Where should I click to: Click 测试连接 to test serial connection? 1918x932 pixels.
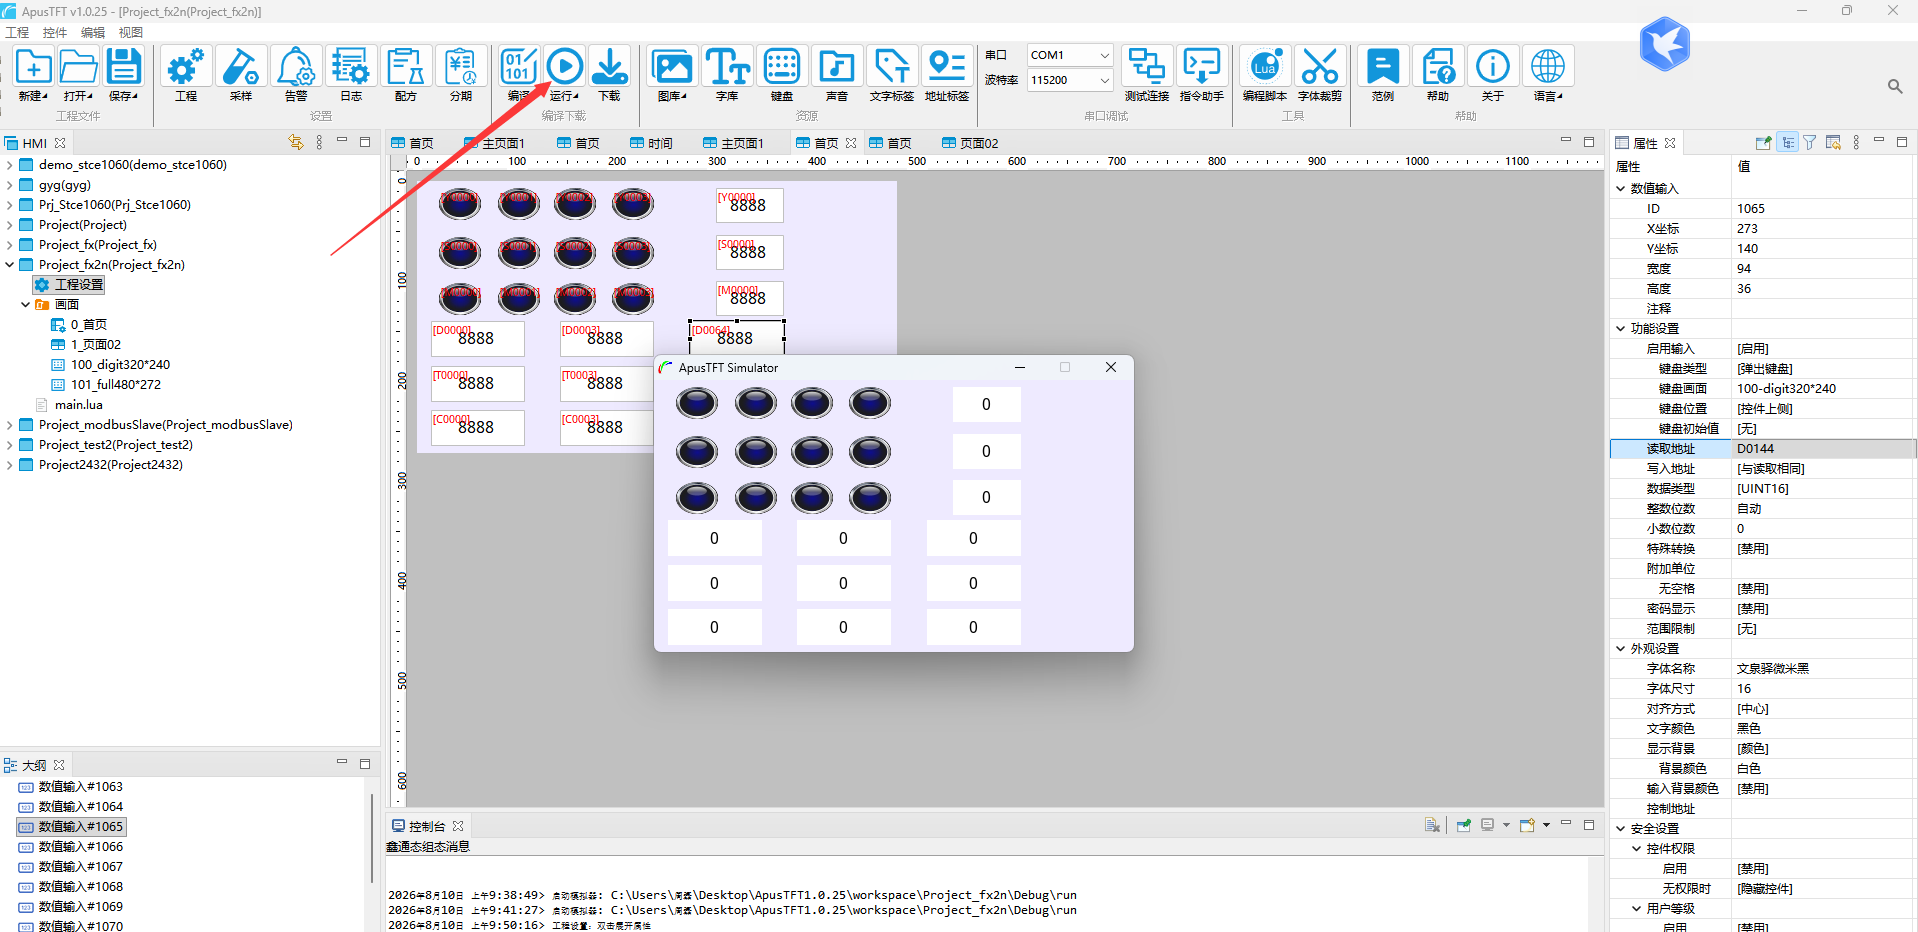[x=1147, y=75]
